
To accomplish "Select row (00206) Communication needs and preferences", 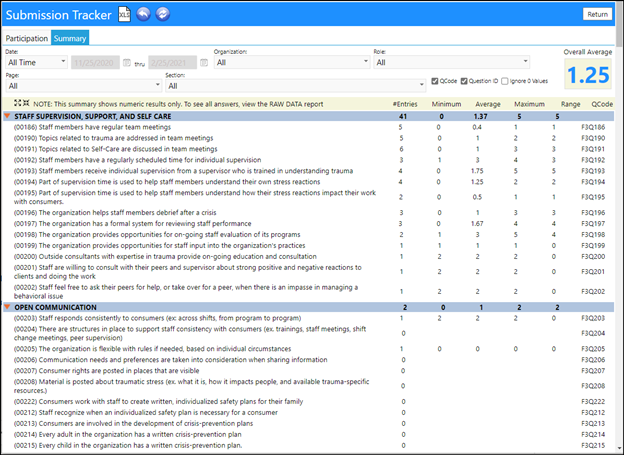I will (x=308, y=360).
